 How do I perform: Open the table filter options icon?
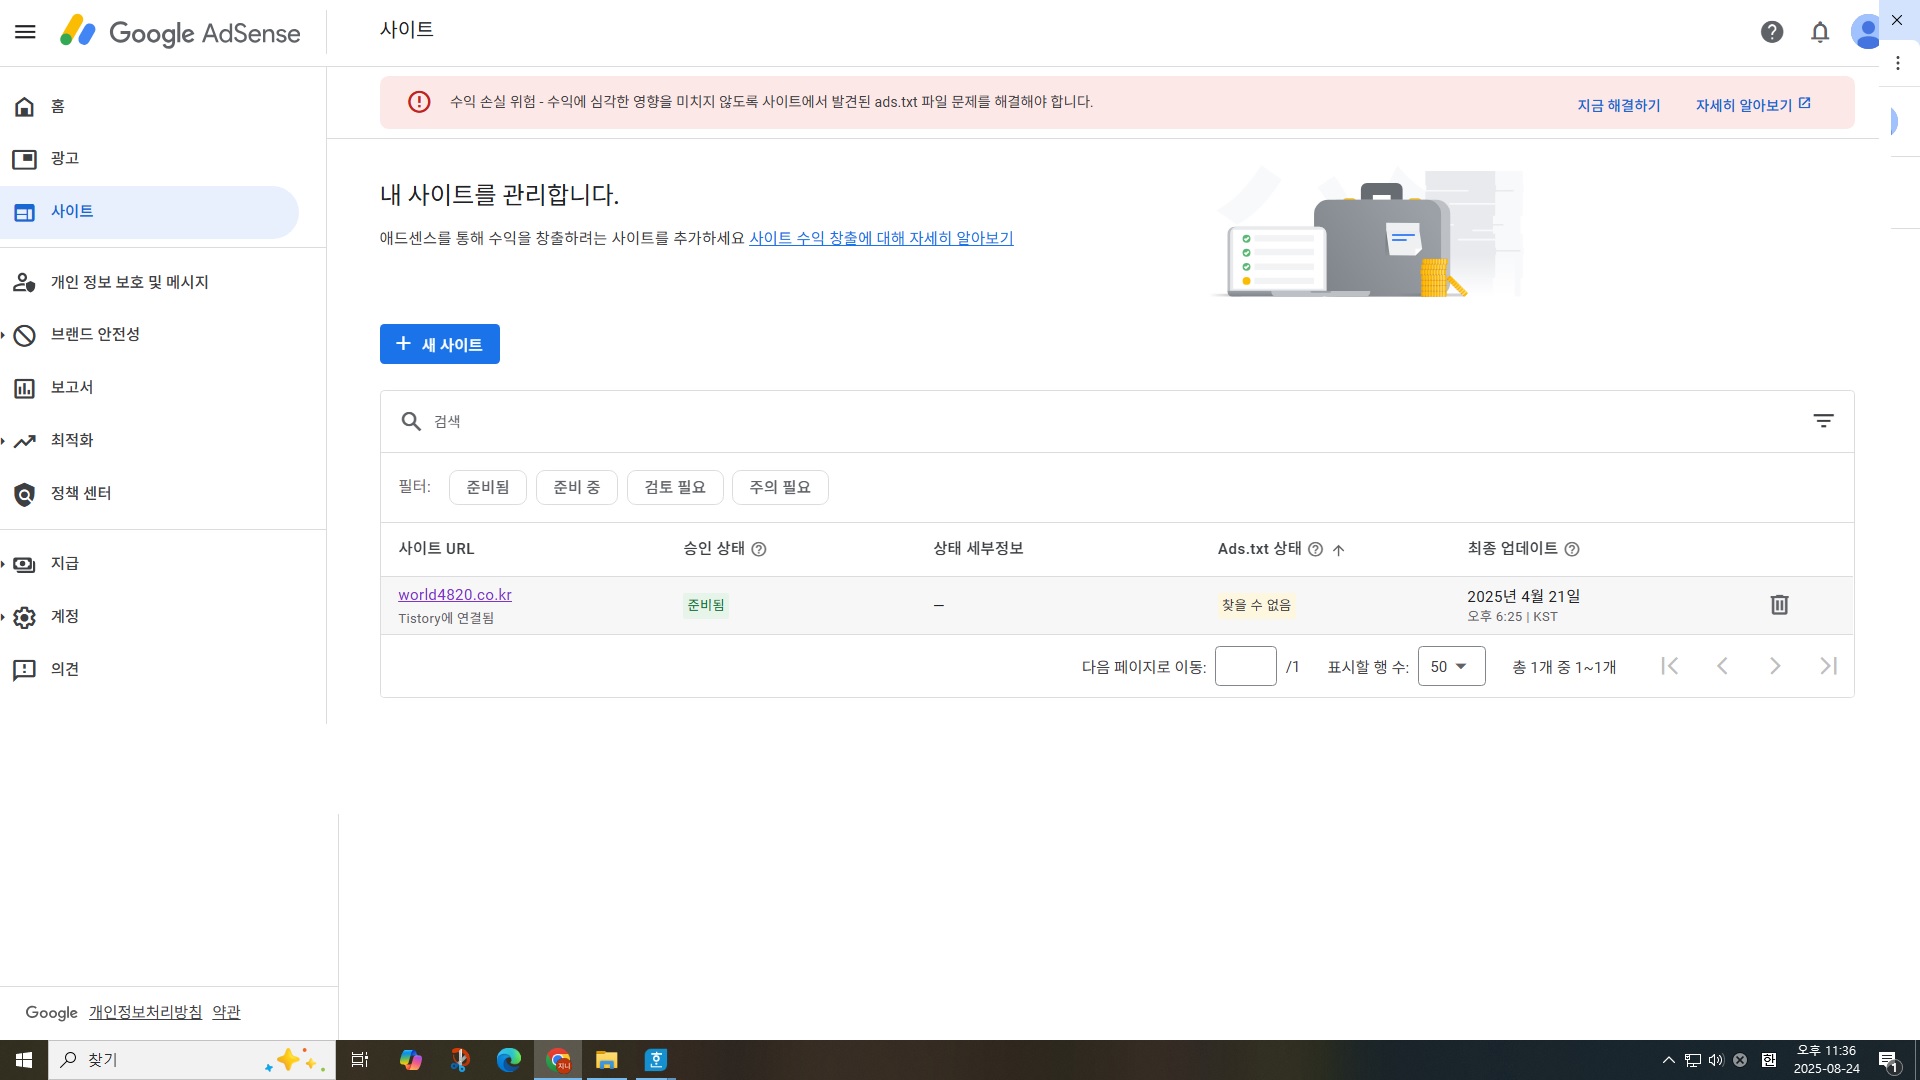coord(1823,421)
